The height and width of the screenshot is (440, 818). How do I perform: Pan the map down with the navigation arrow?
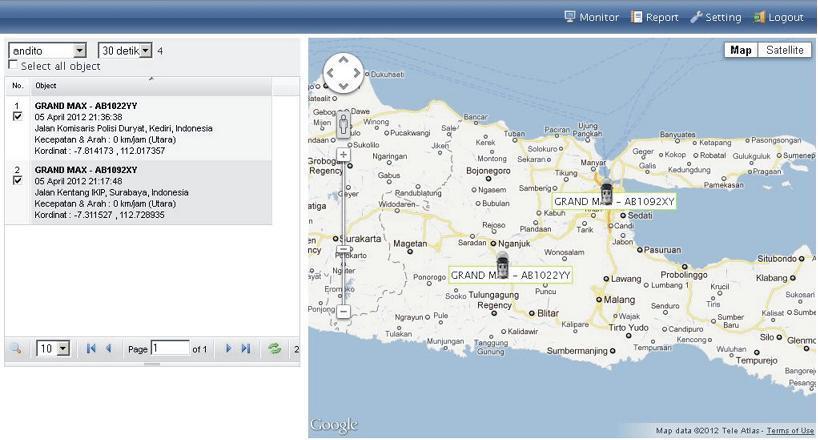click(x=343, y=86)
